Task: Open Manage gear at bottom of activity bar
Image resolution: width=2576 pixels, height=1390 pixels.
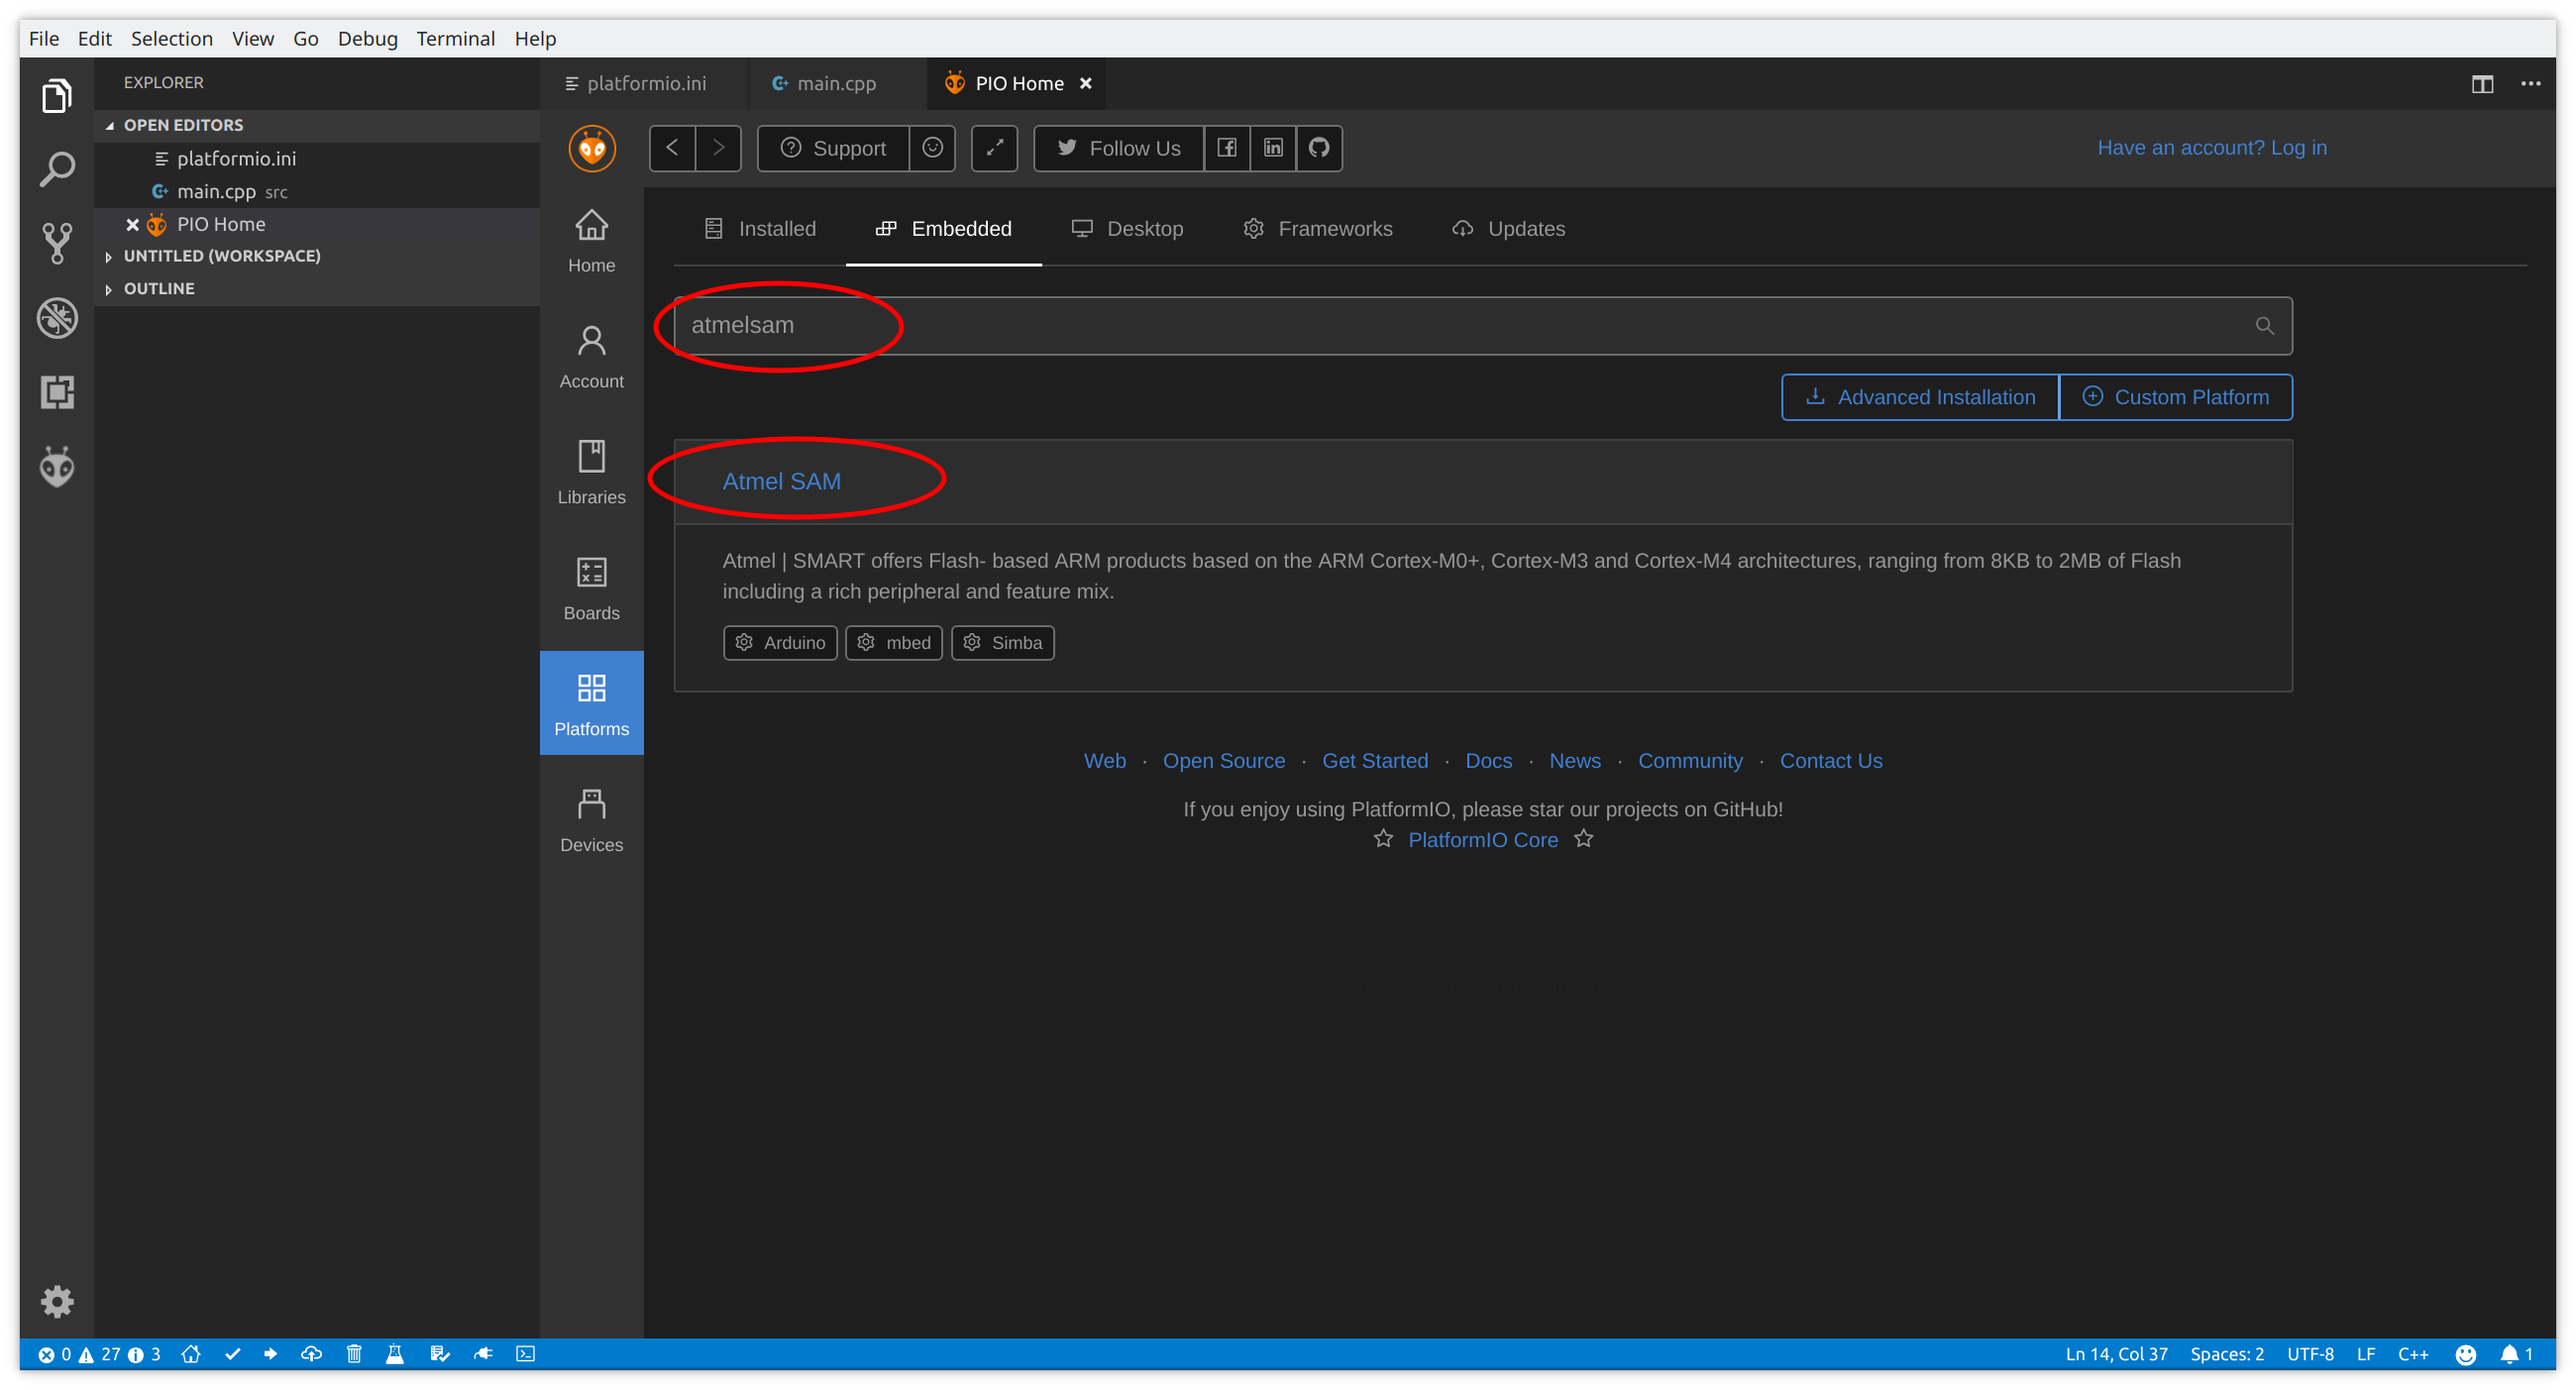Action: 57,1301
